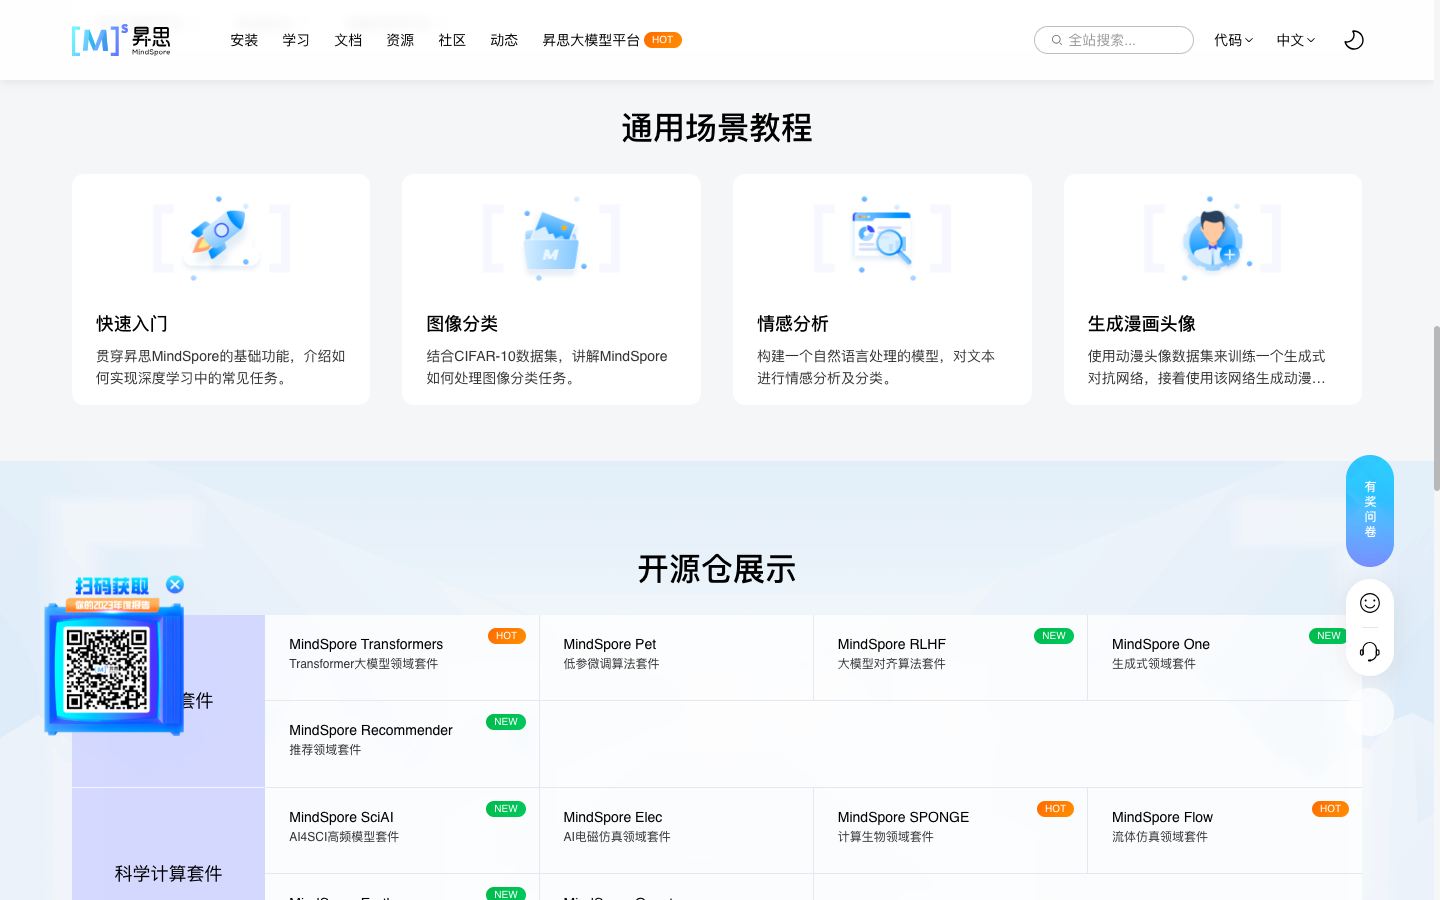Click HOT badge on MindSpore SPONGE
The height and width of the screenshot is (900, 1440).
1055,809
